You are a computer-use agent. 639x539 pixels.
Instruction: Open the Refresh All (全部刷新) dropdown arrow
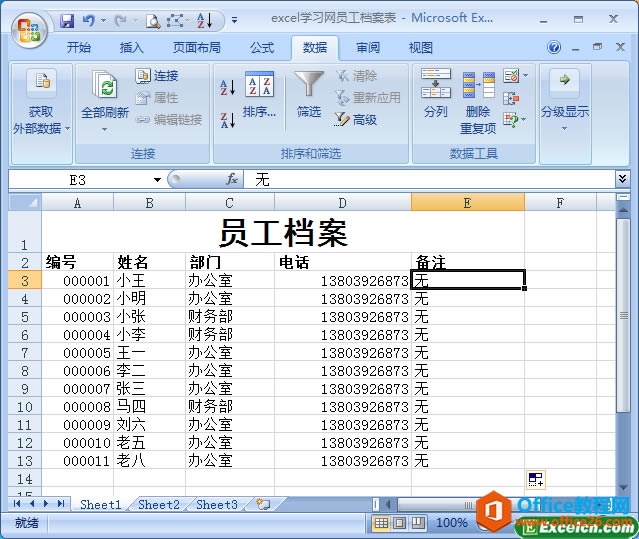pos(104,129)
